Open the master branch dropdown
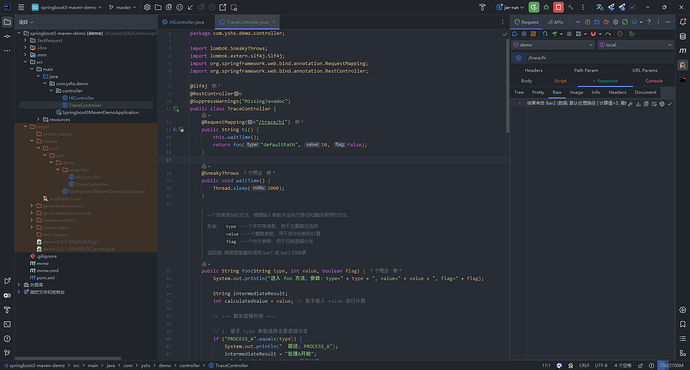The height and width of the screenshot is (370, 690). [122, 7]
